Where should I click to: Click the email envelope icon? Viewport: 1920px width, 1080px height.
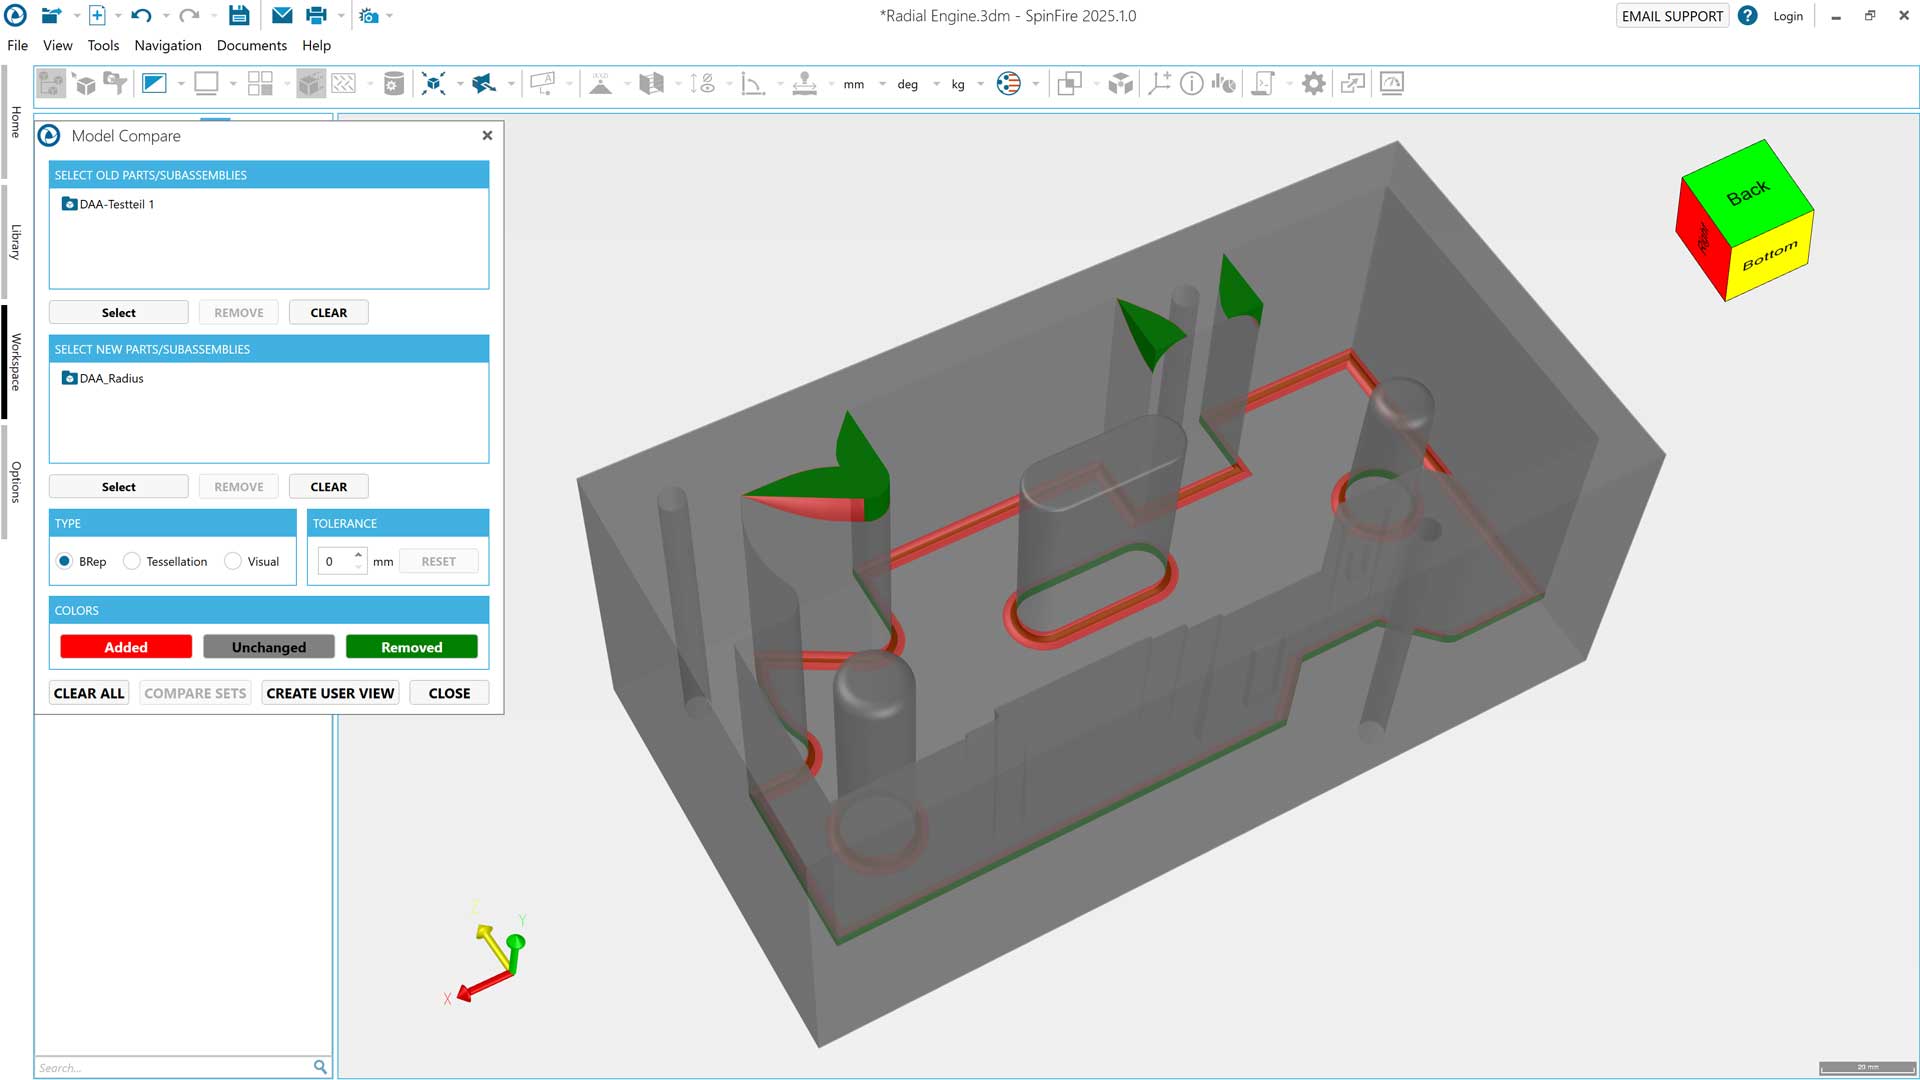tap(282, 16)
